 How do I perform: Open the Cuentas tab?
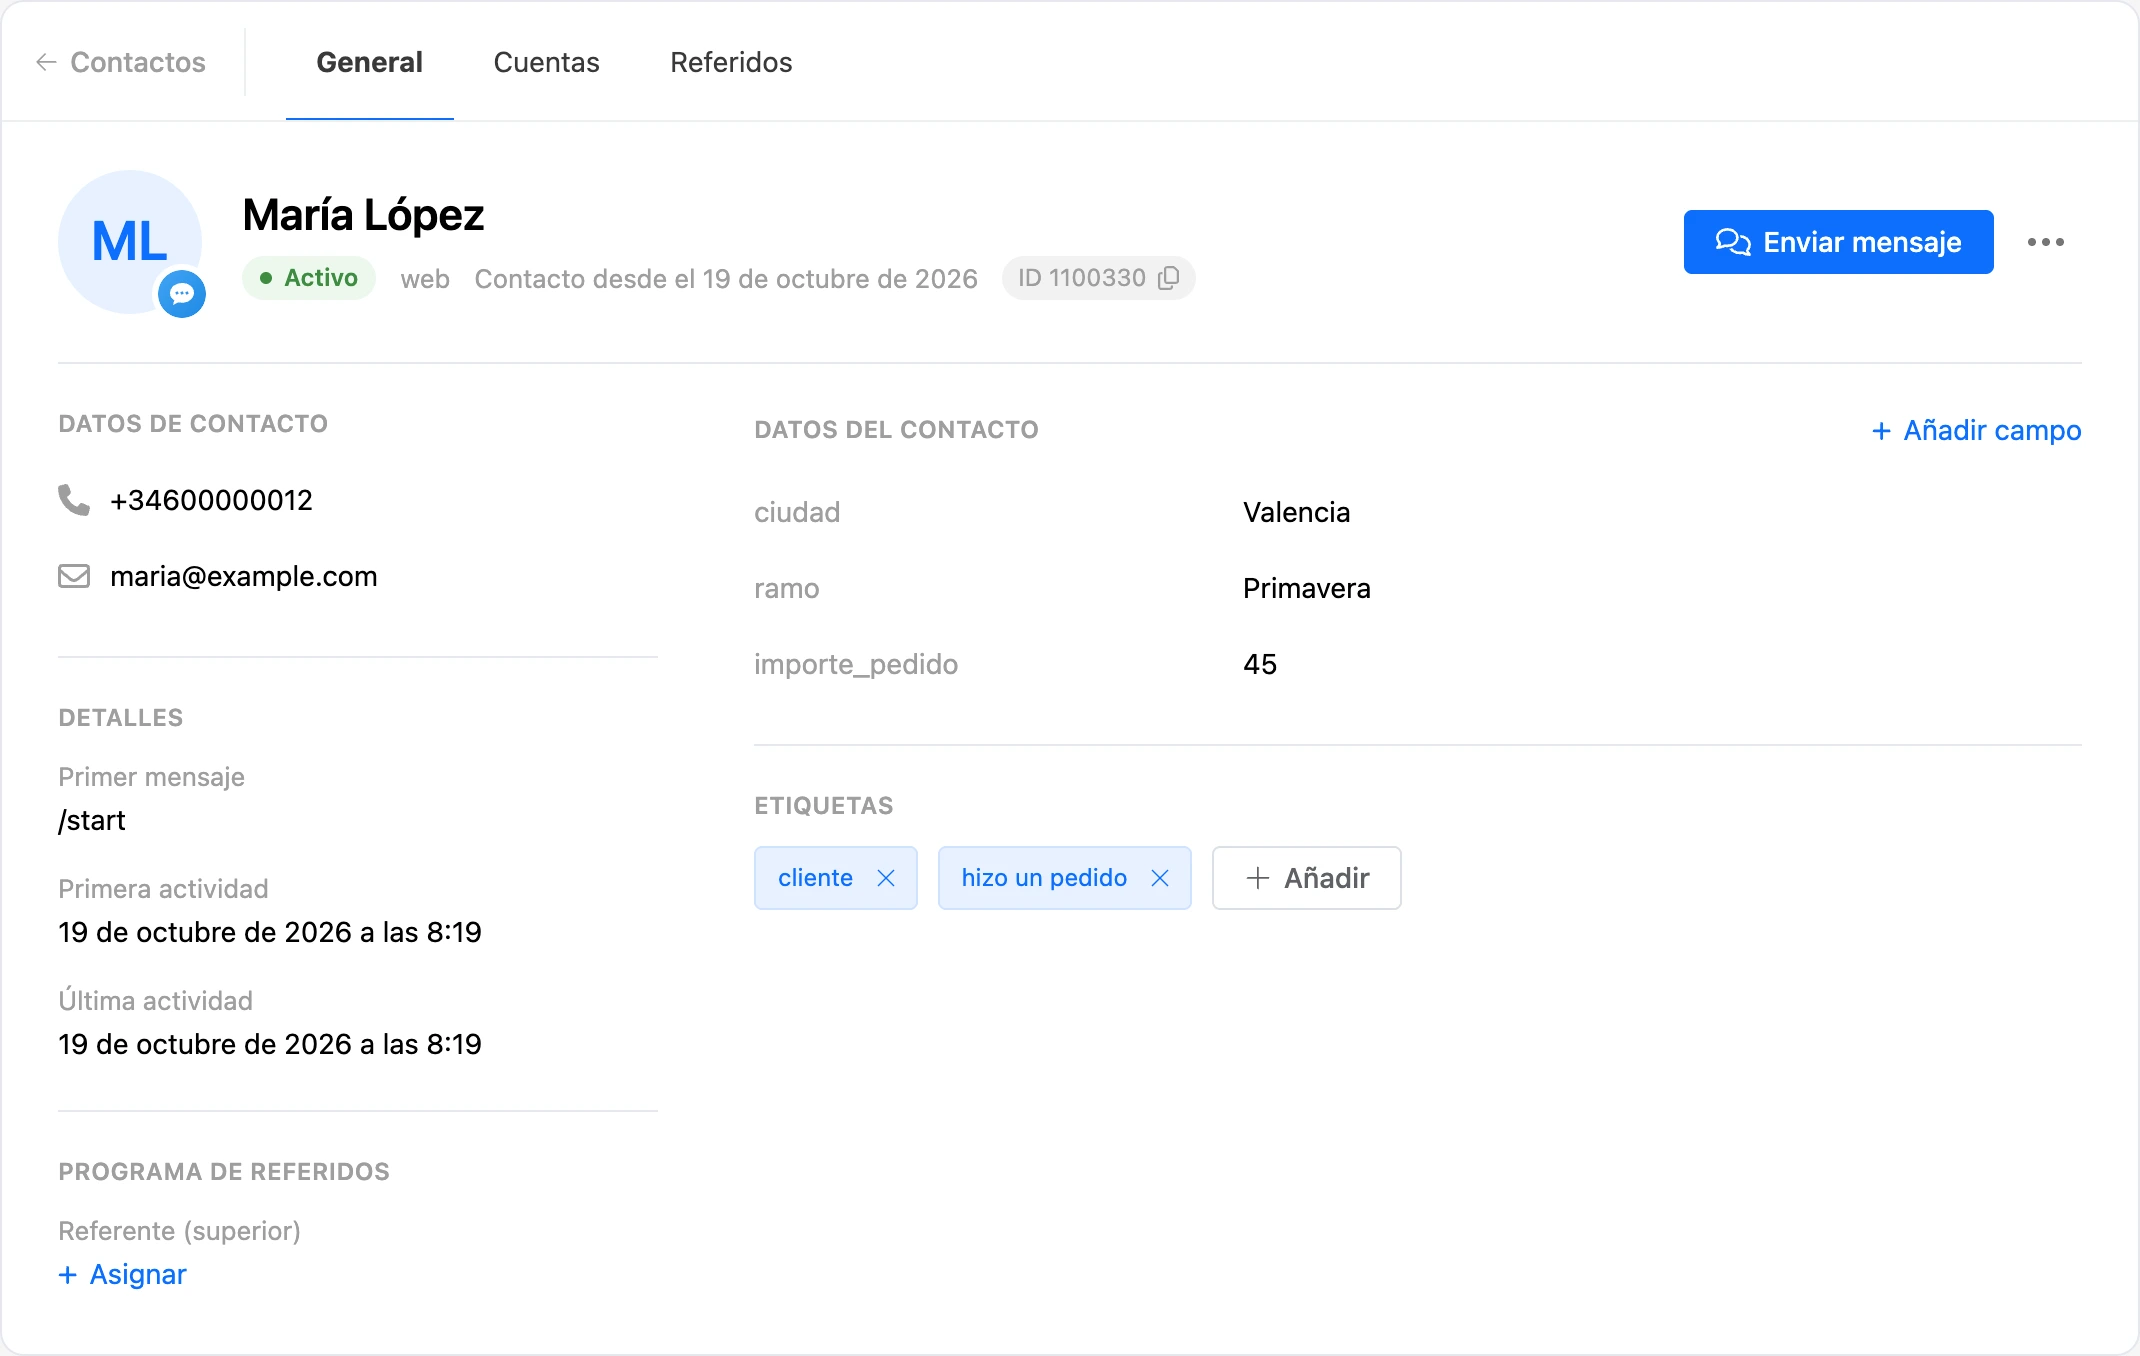(x=546, y=62)
